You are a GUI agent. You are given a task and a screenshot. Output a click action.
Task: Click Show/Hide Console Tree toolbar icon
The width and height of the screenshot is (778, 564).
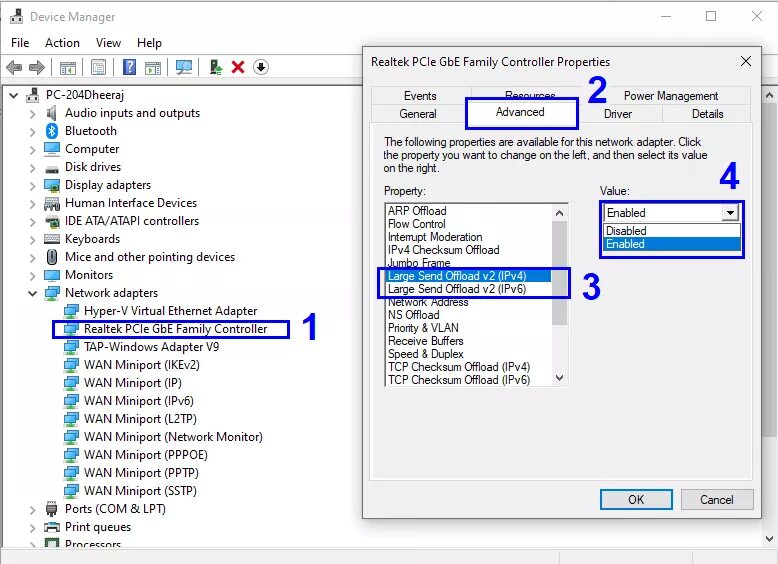(x=67, y=67)
